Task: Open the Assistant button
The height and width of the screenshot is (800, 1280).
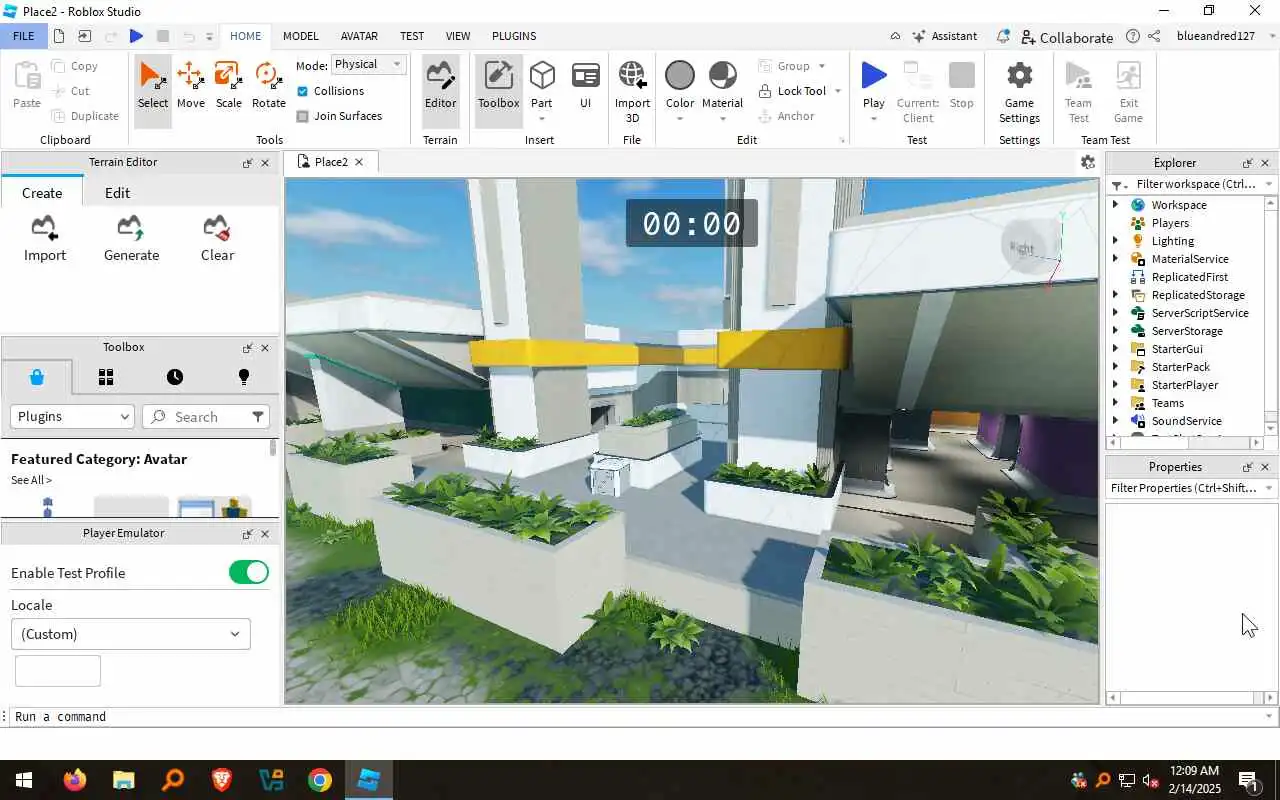Action: coord(945,36)
